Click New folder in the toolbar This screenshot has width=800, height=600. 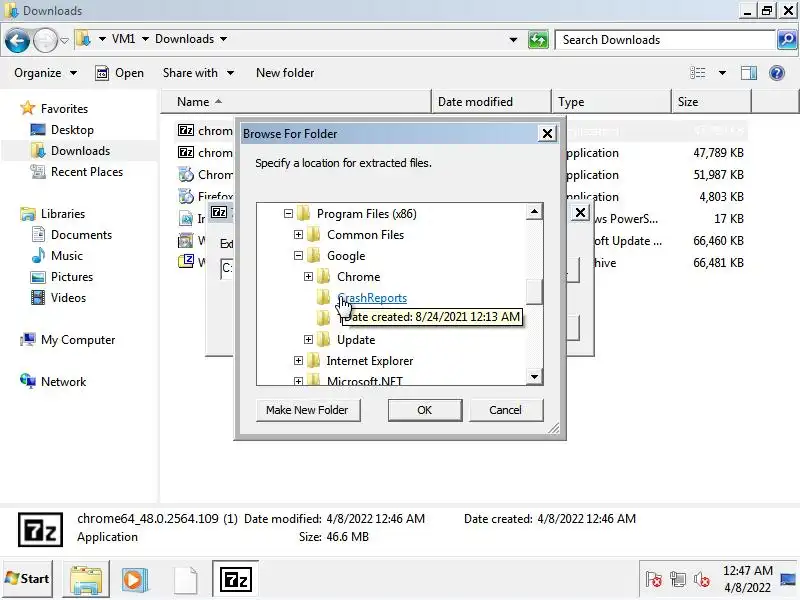pos(285,73)
